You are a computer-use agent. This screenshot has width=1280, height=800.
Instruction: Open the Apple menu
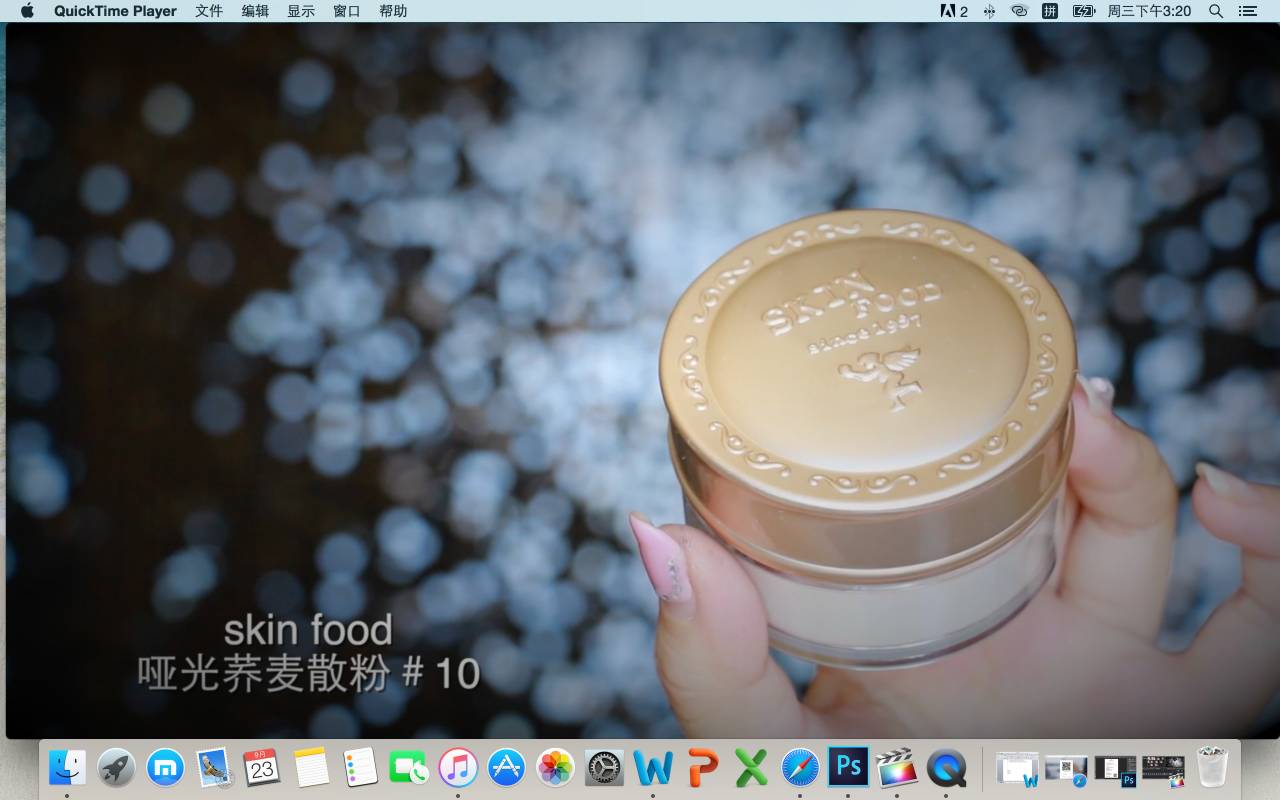pyautogui.click(x=27, y=11)
